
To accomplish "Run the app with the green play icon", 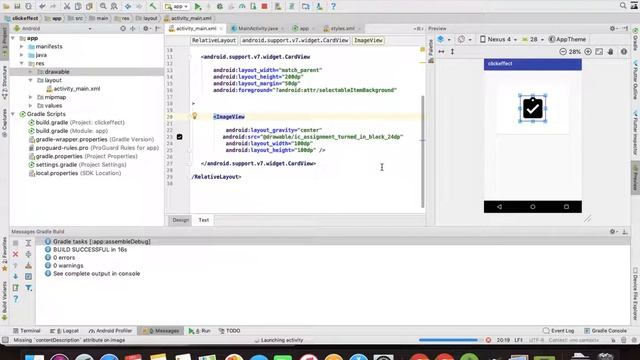I will 198,6.
